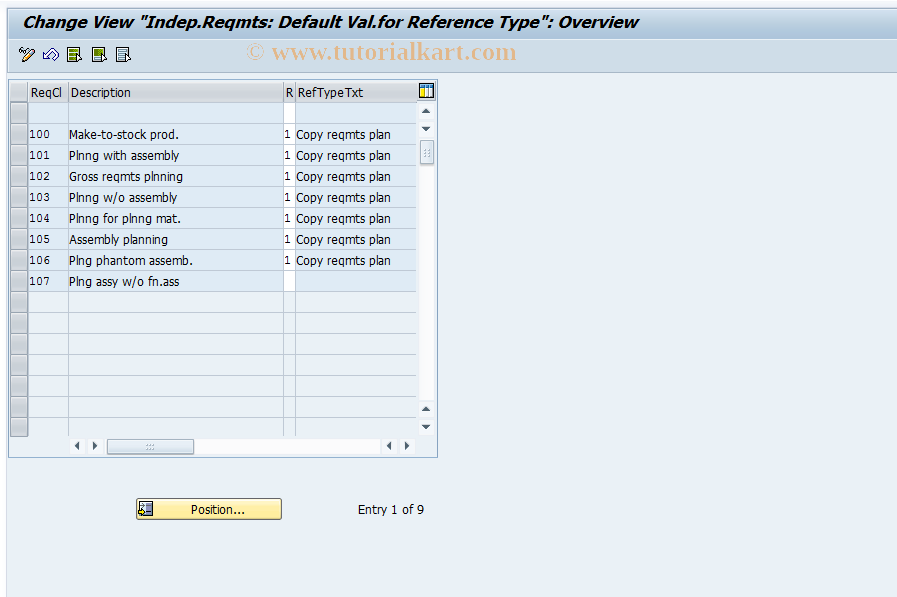Screen dimensions: 897x597
Task: Click the right-side scroll-right arrow of horizontal scrollbar
Action: pyautogui.click(x=407, y=446)
